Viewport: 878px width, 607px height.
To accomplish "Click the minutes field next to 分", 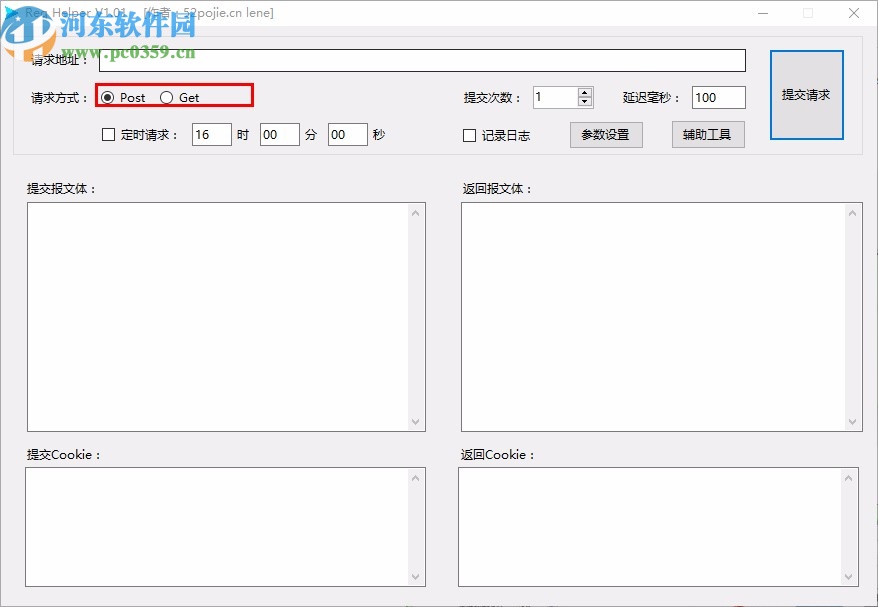I will pos(279,134).
